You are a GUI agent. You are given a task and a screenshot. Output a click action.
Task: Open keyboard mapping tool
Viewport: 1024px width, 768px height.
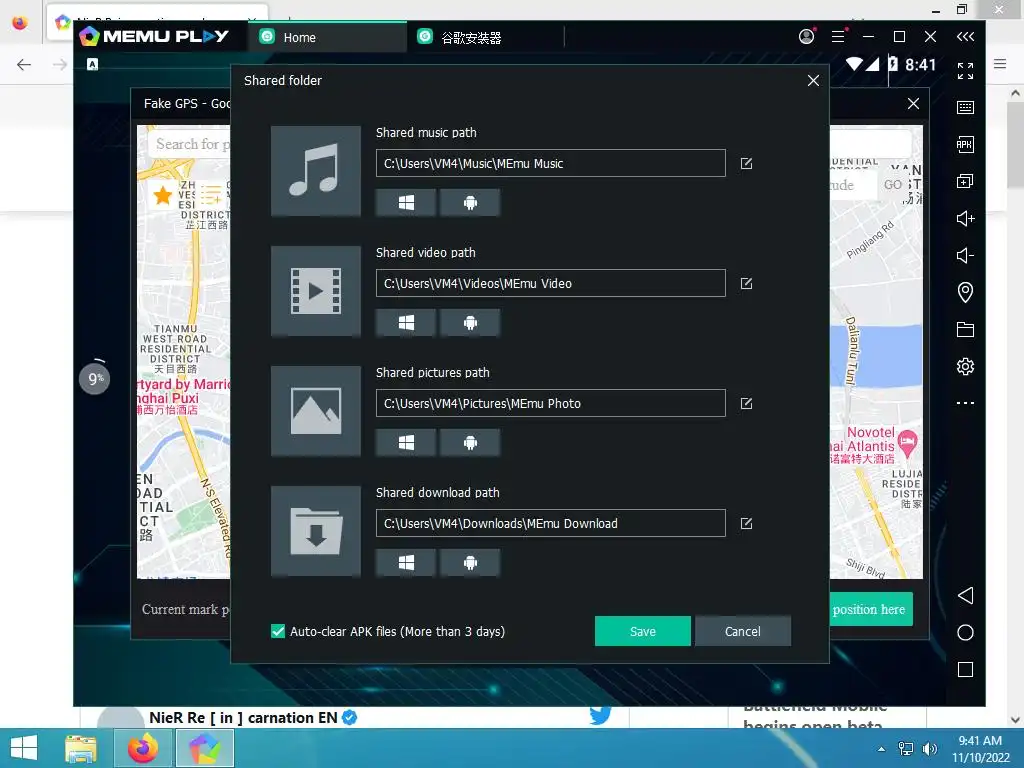965,108
